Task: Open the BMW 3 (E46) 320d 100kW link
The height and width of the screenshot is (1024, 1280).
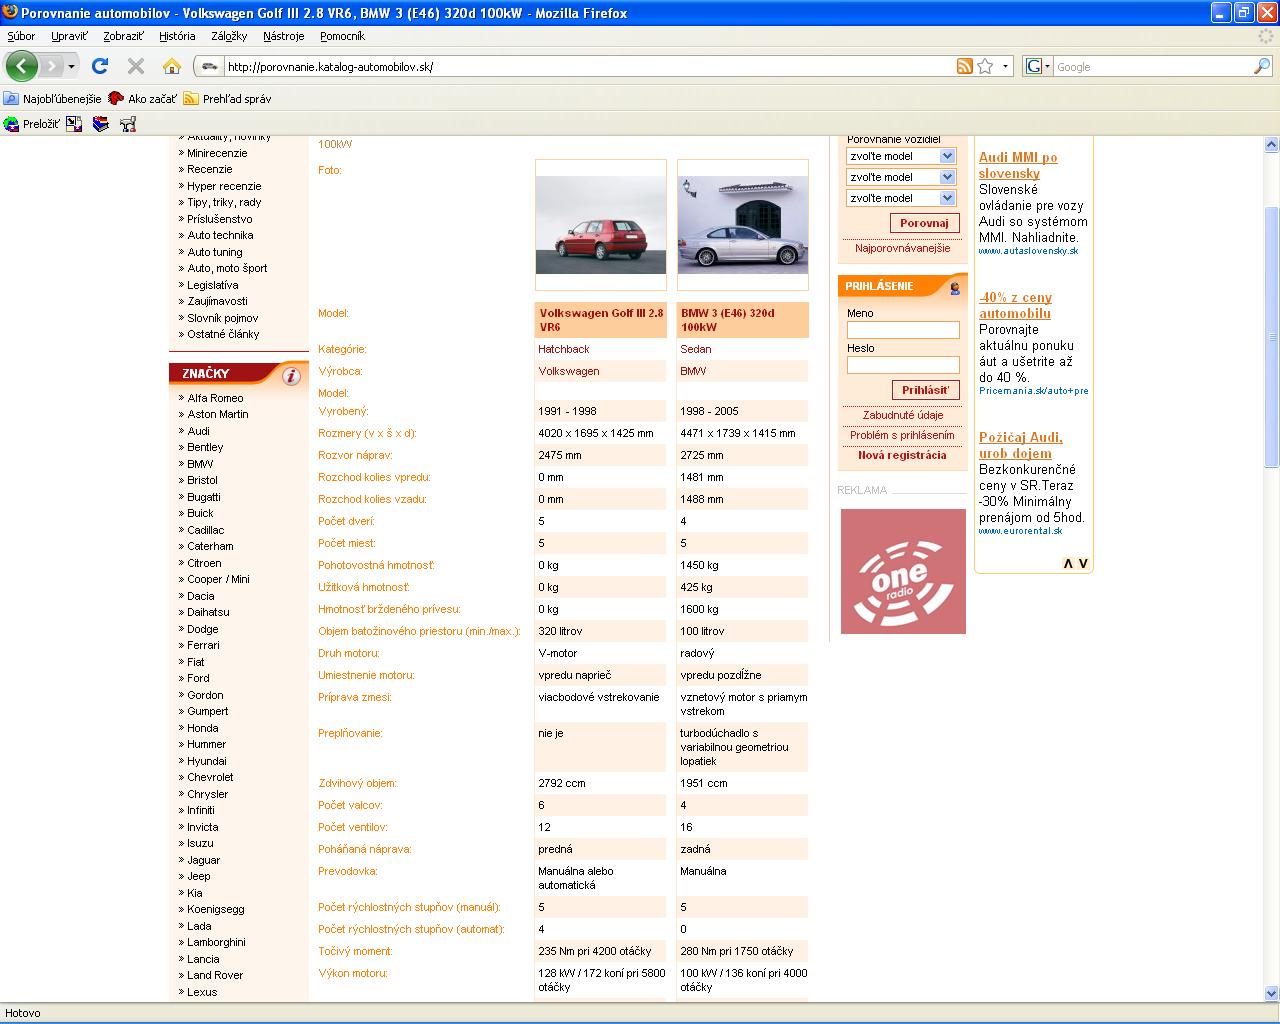Action: pyautogui.click(x=727, y=320)
